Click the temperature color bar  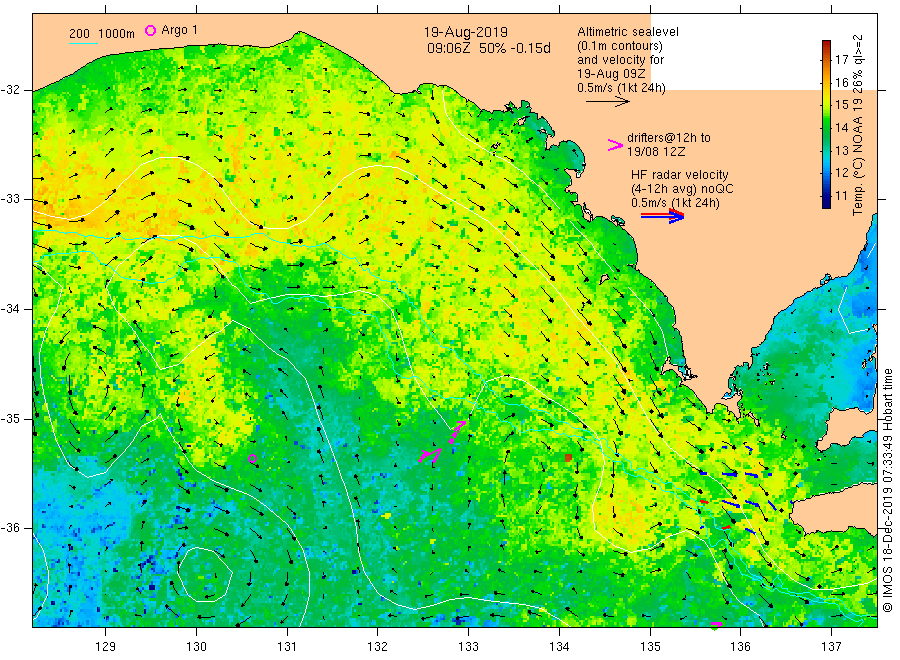click(826, 124)
